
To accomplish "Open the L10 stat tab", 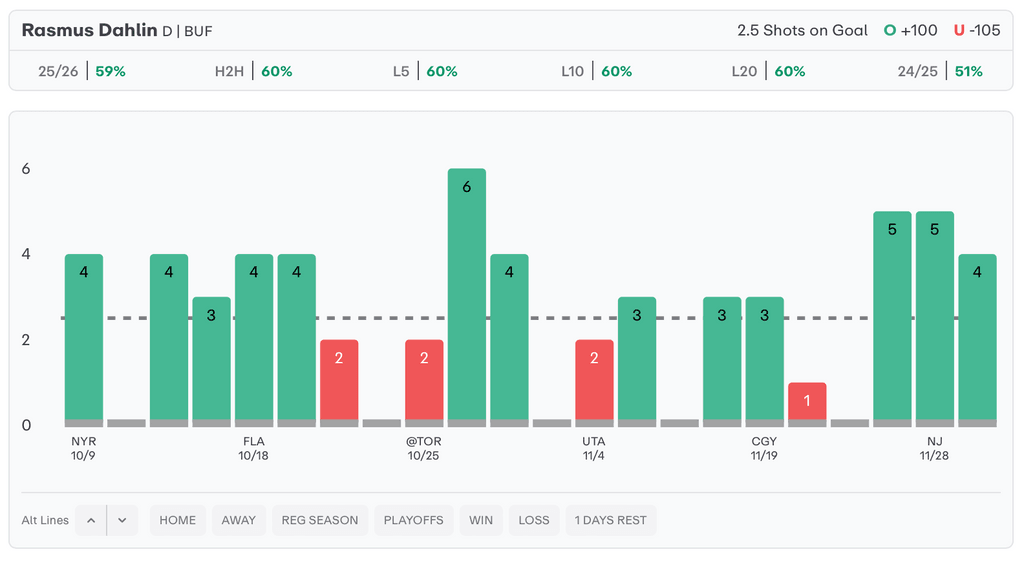I will (597, 71).
